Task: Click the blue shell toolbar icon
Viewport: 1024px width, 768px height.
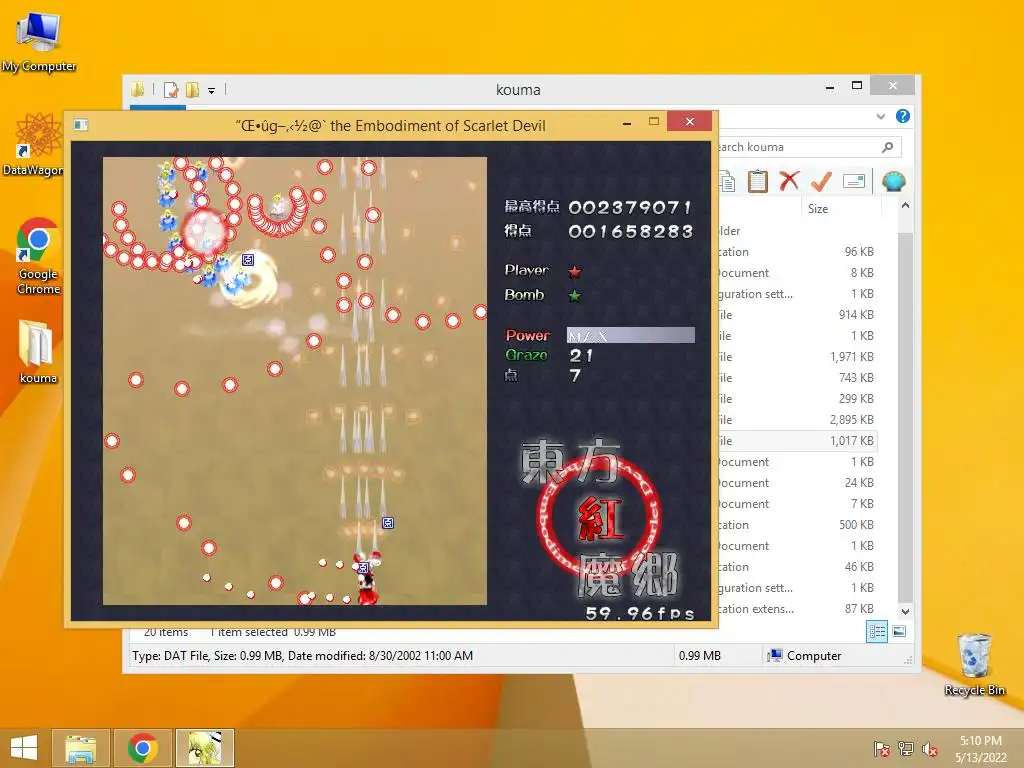Action: pyautogui.click(x=893, y=181)
